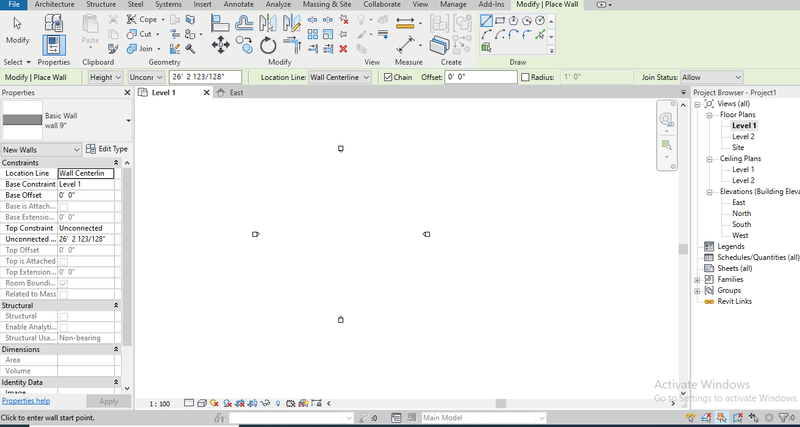Open the New Walls filter dropdown
The image size is (800, 427).
tap(41, 149)
